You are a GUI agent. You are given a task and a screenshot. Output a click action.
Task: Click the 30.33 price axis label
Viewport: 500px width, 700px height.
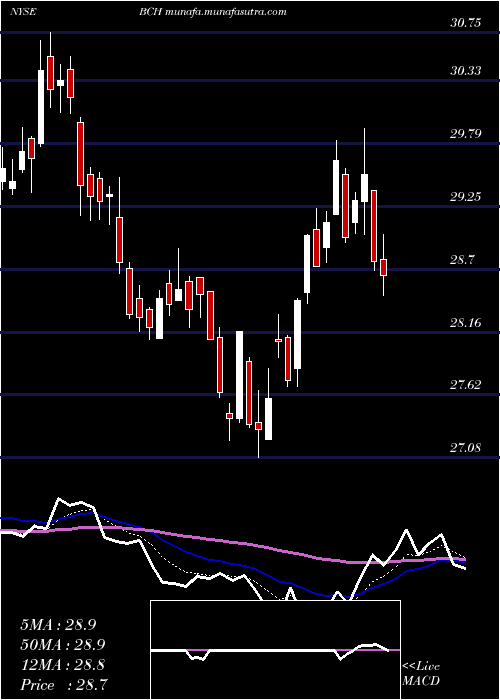point(466,71)
